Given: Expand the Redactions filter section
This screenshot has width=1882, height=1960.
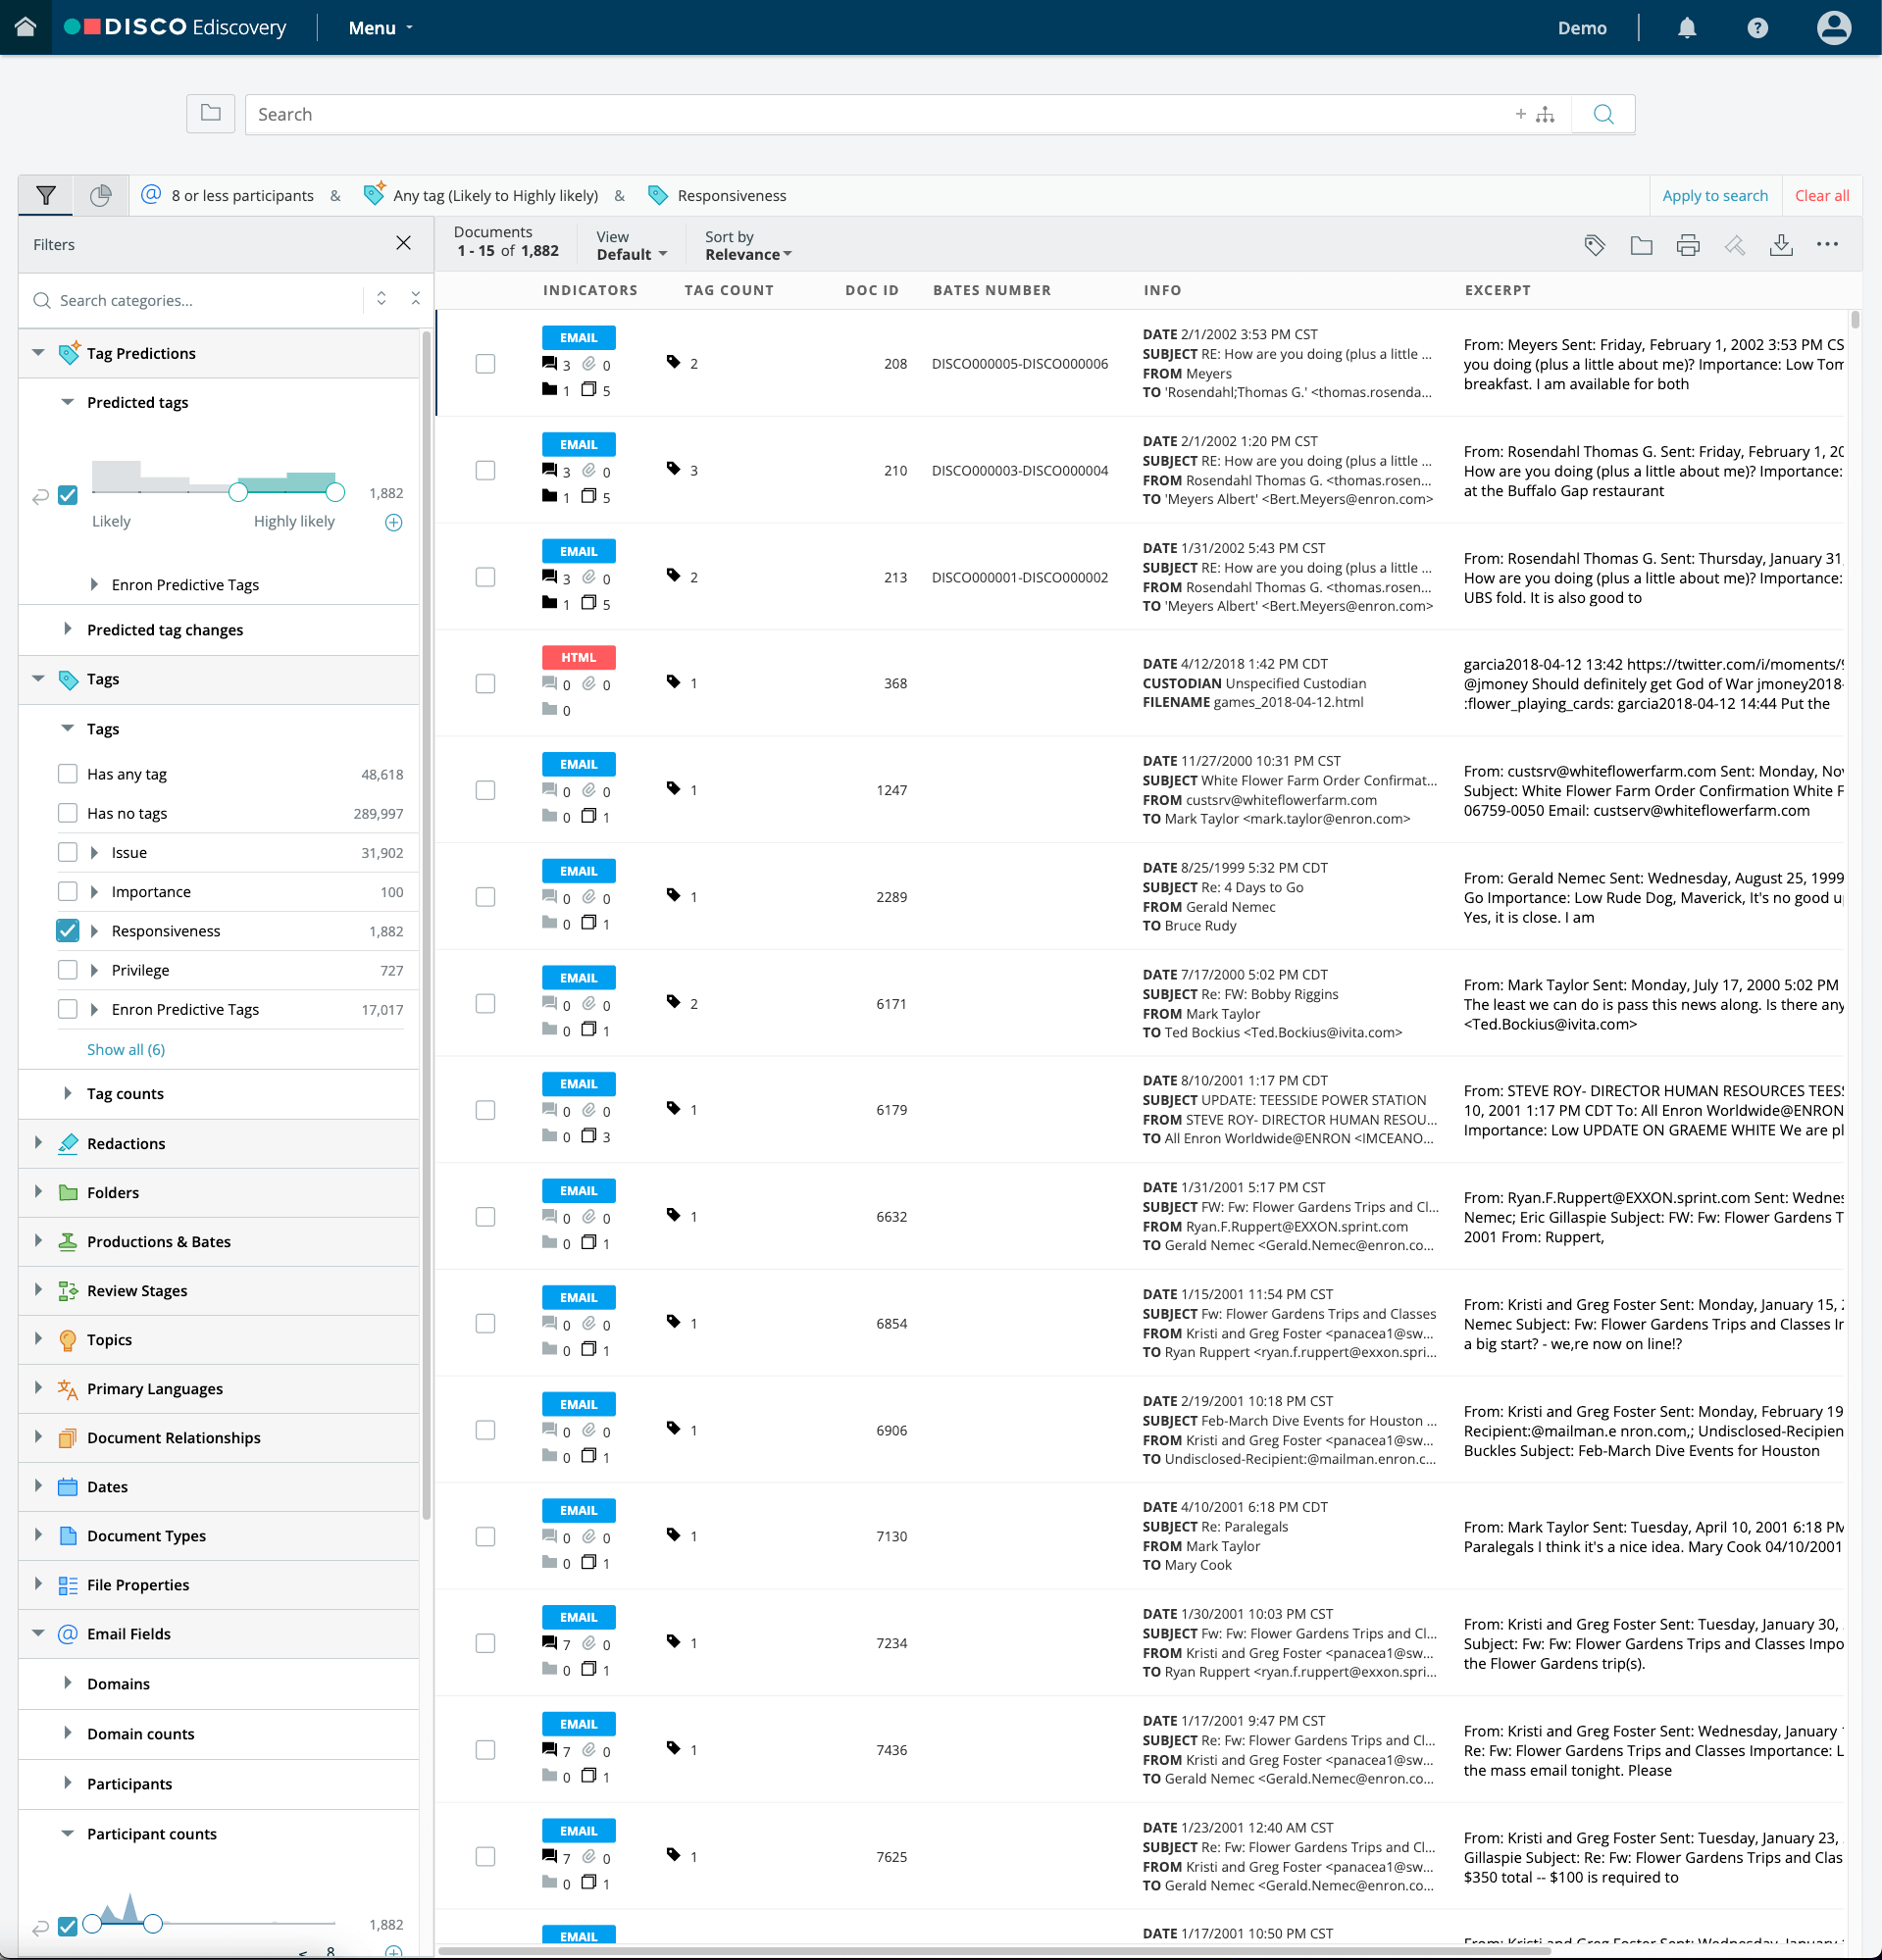Looking at the screenshot, I should (38, 1143).
